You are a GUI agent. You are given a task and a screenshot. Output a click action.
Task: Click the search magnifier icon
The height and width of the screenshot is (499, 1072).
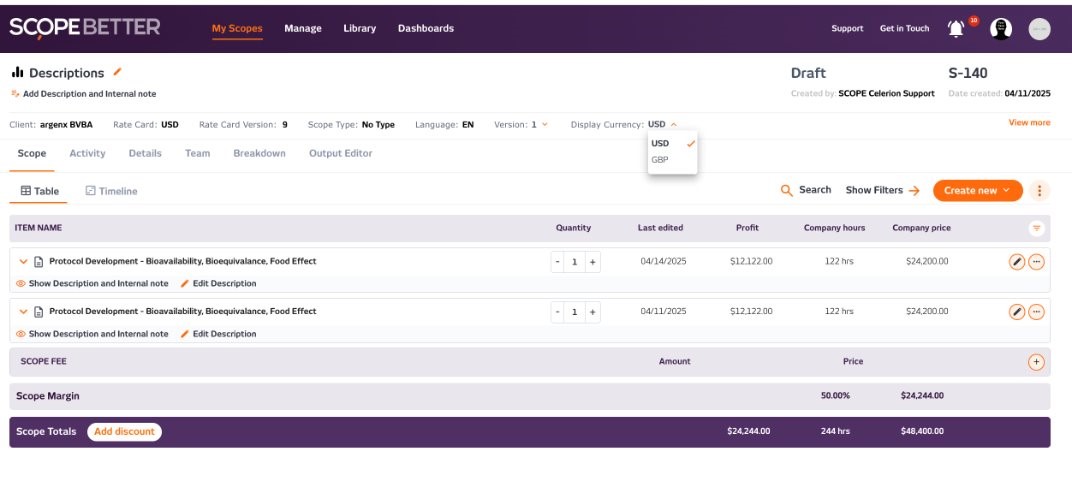(787, 190)
